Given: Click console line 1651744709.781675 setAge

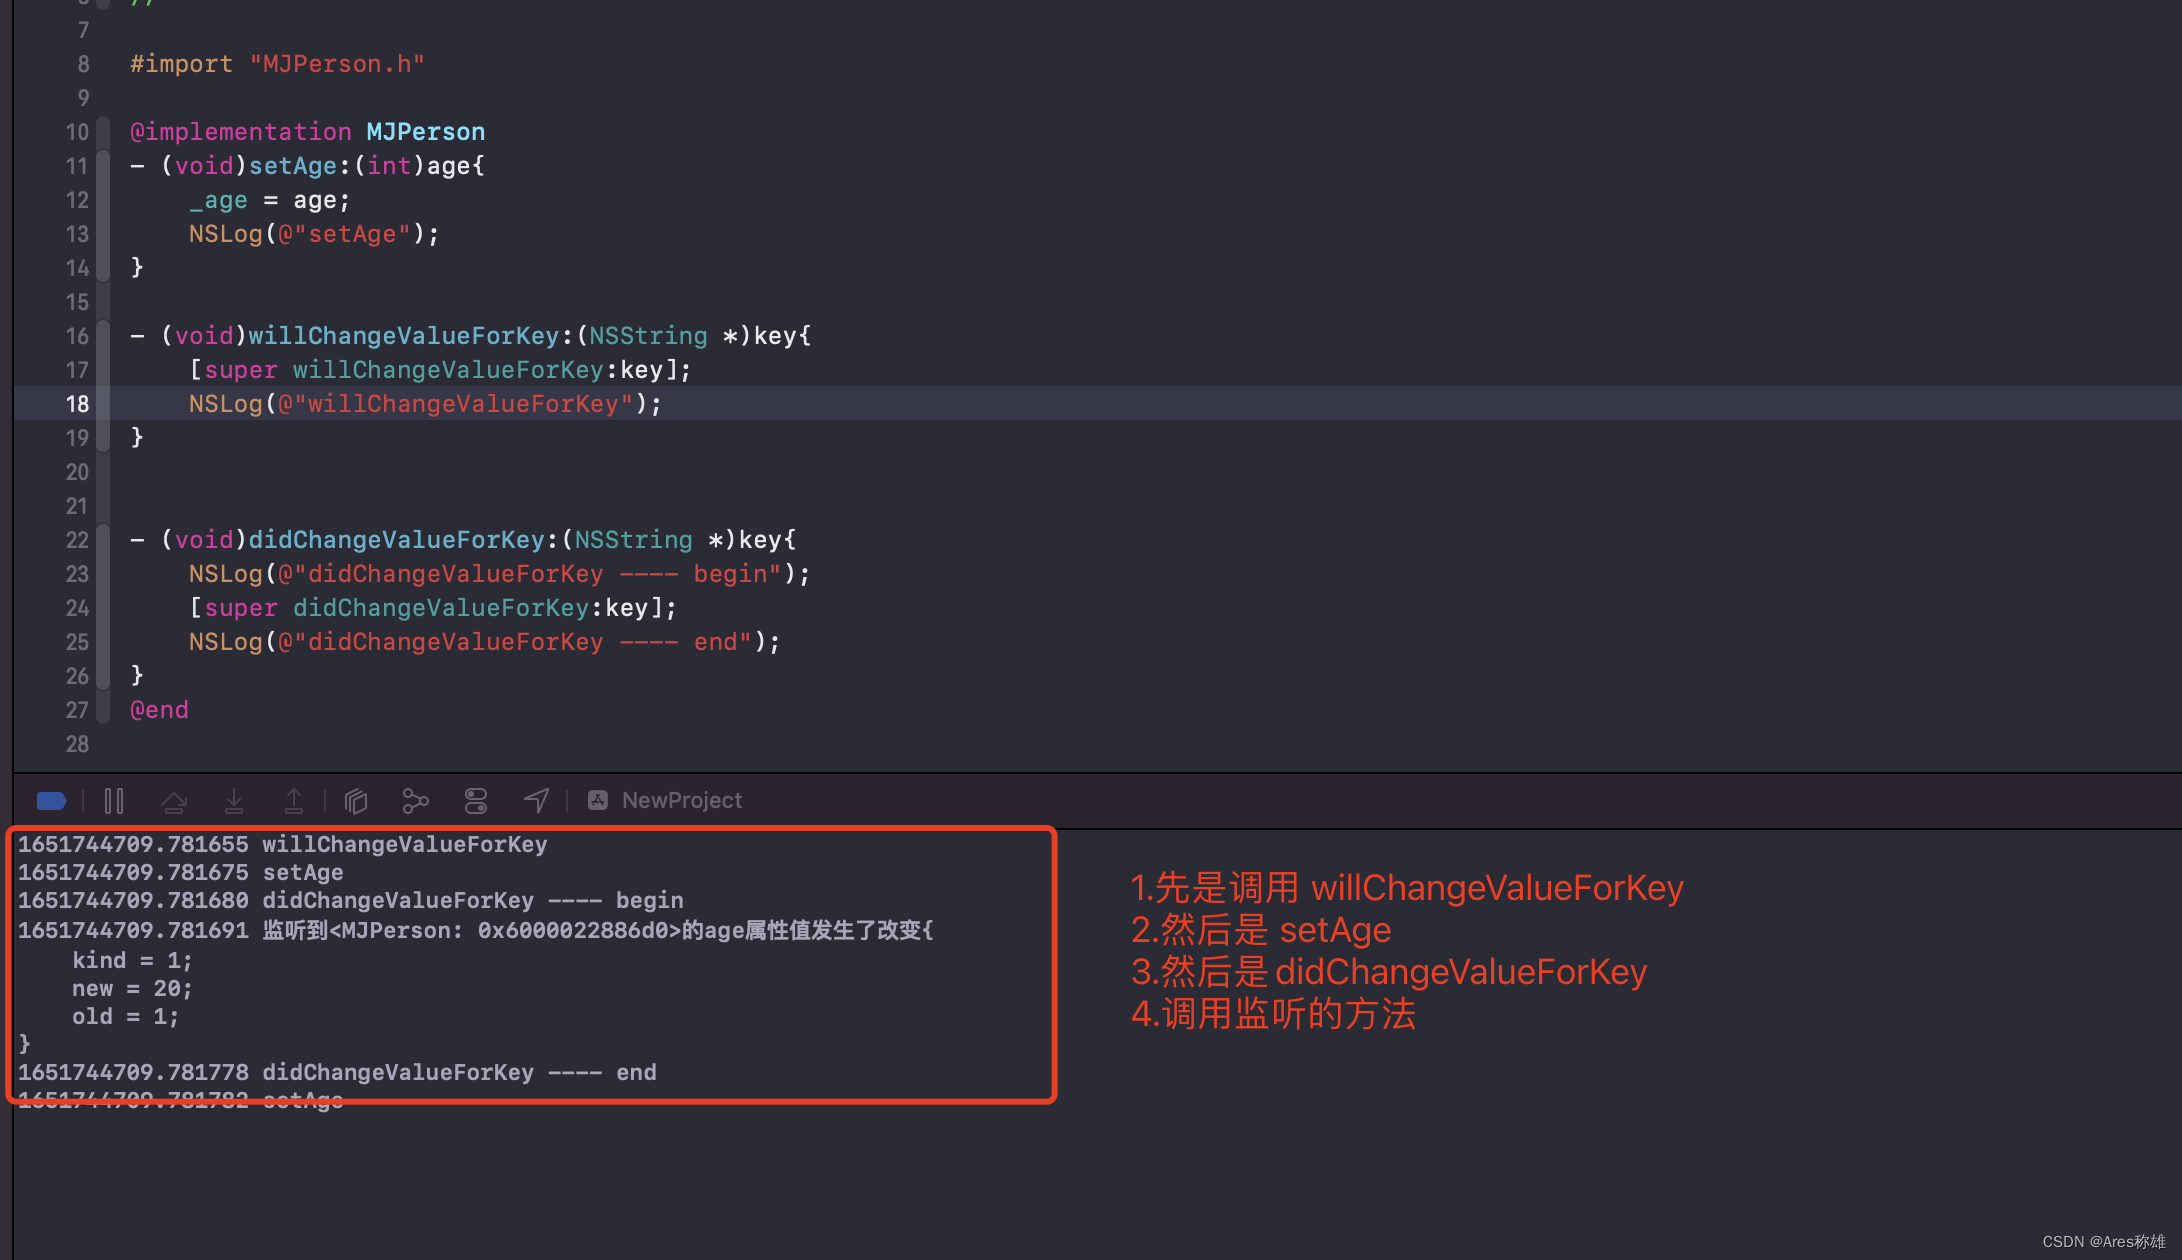Looking at the screenshot, I should tap(181, 873).
